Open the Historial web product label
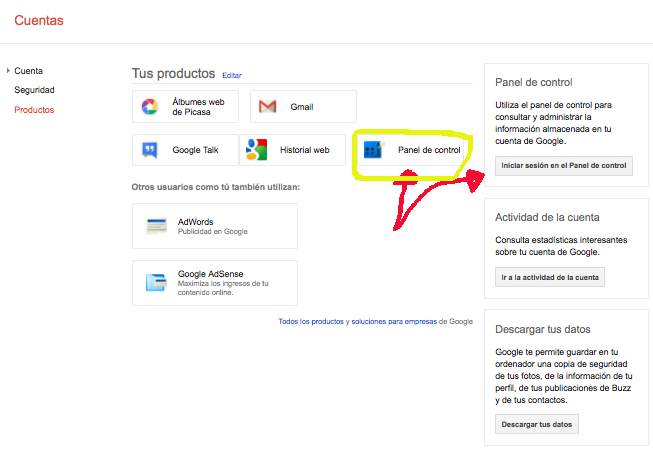 (304, 150)
